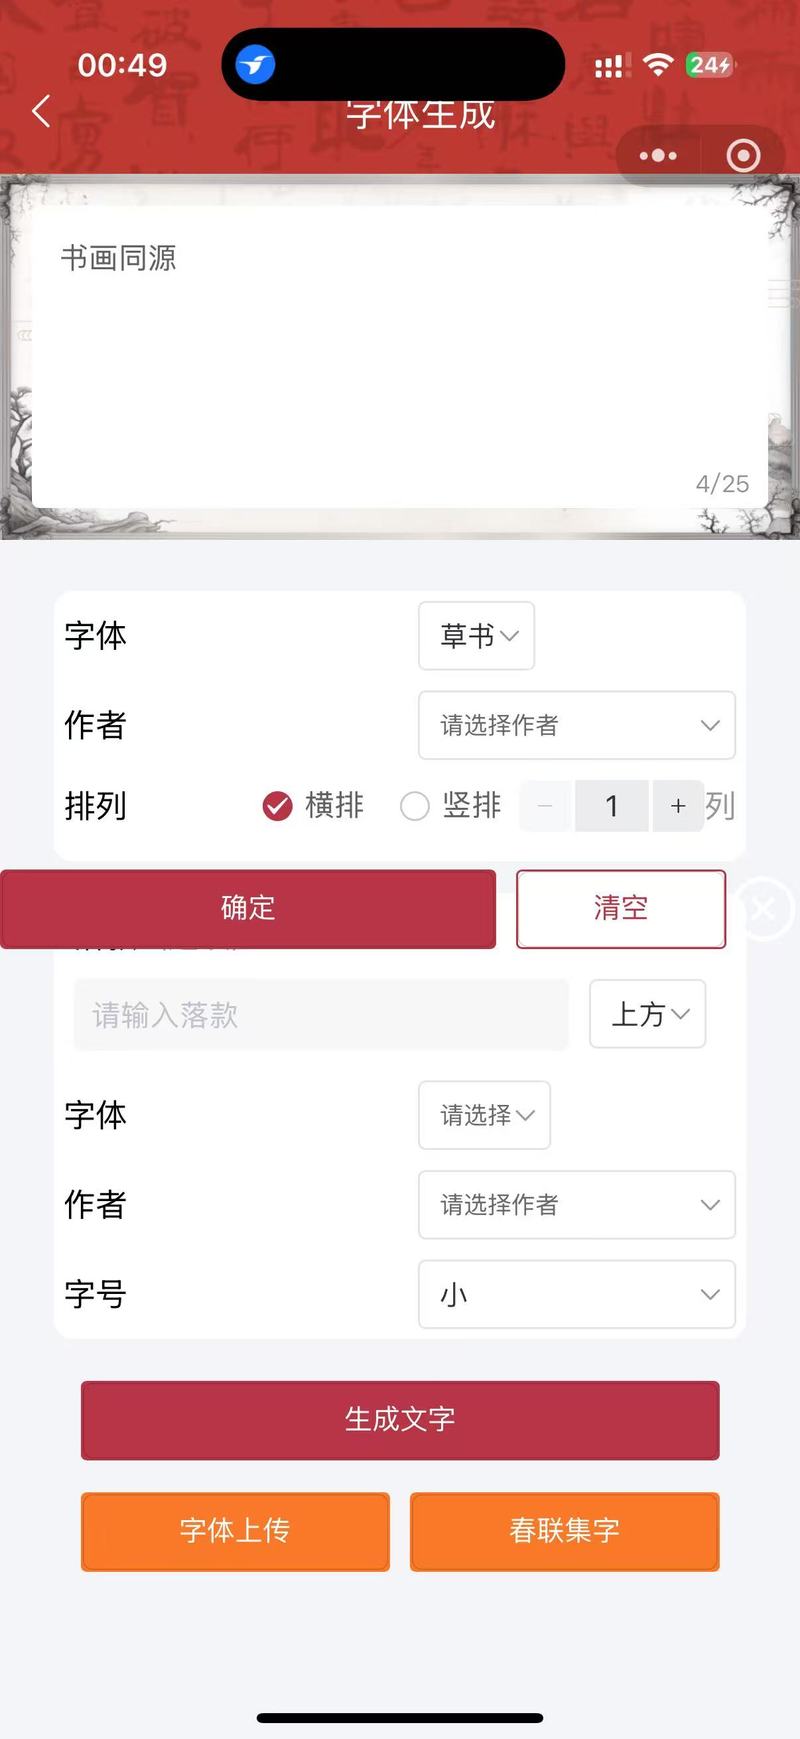Tap the back arrow in header
The width and height of the screenshot is (800, 1739).
pyautogui.click(x=41, y=111)
